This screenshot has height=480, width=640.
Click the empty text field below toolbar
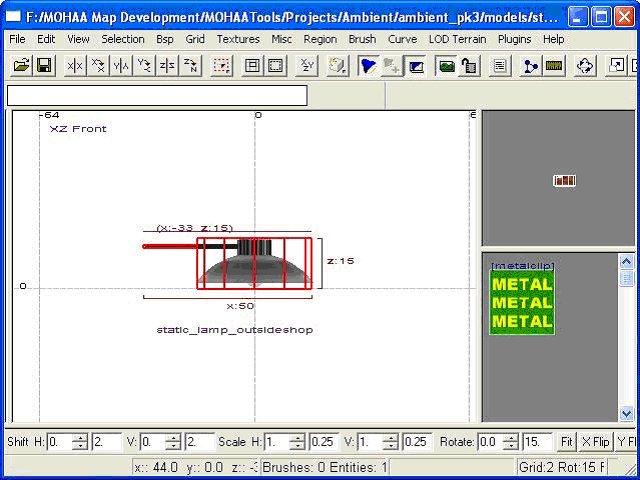click(x=157, y=96)
